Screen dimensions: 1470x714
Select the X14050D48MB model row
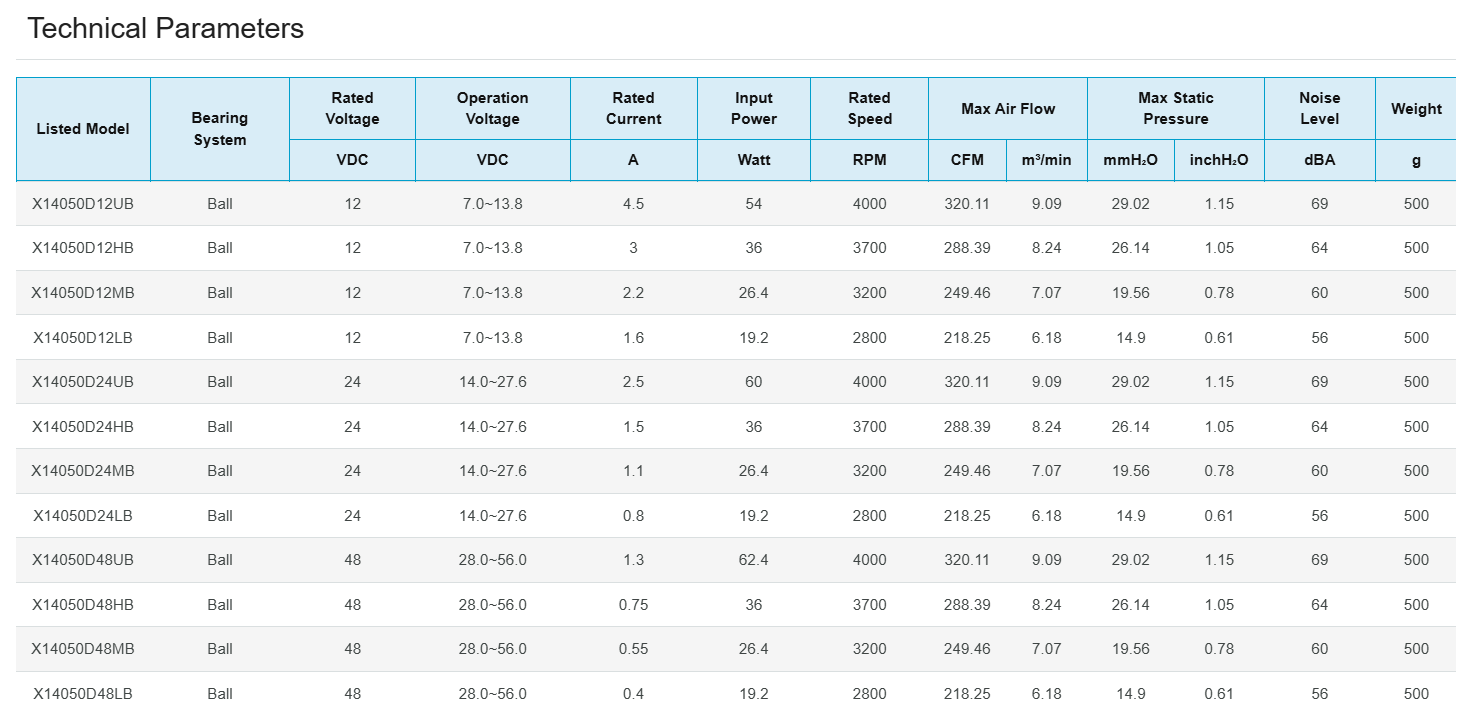[x=83, y=649]
